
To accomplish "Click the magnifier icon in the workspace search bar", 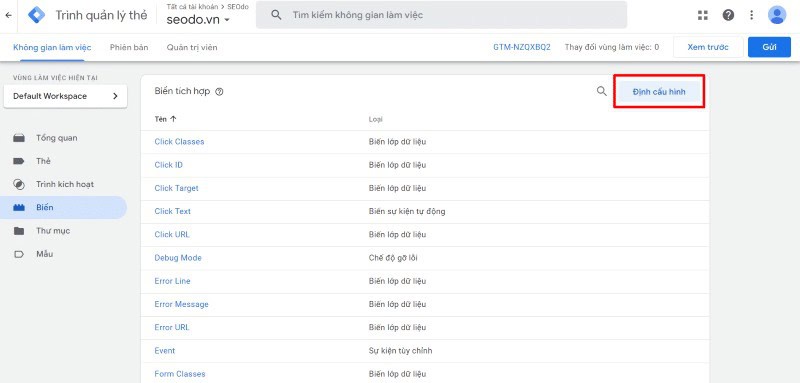I will tap(277, 15).
